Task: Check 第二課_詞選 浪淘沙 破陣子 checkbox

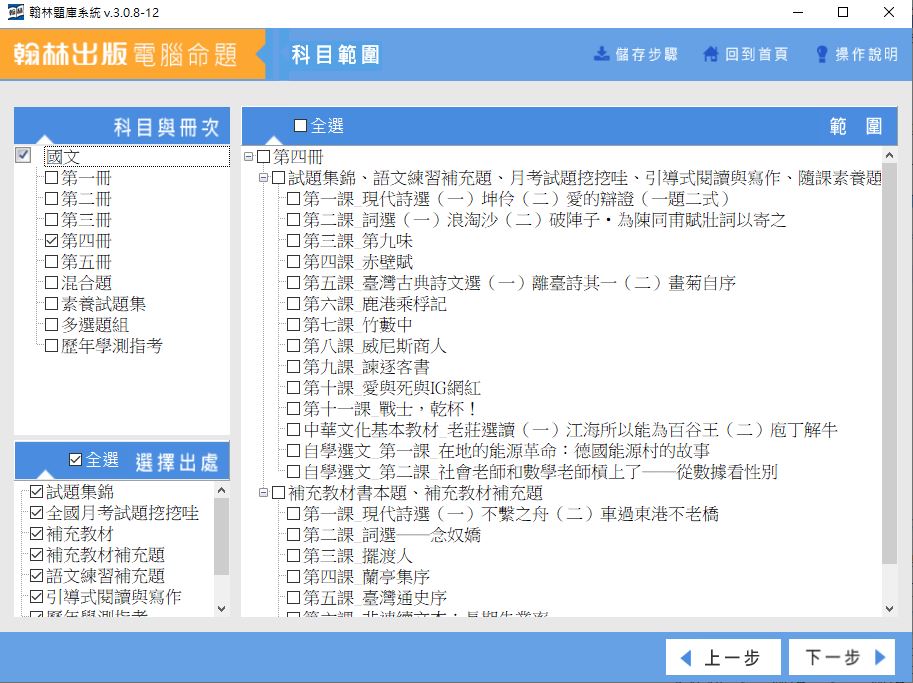Action: click(x=293, y=220)
